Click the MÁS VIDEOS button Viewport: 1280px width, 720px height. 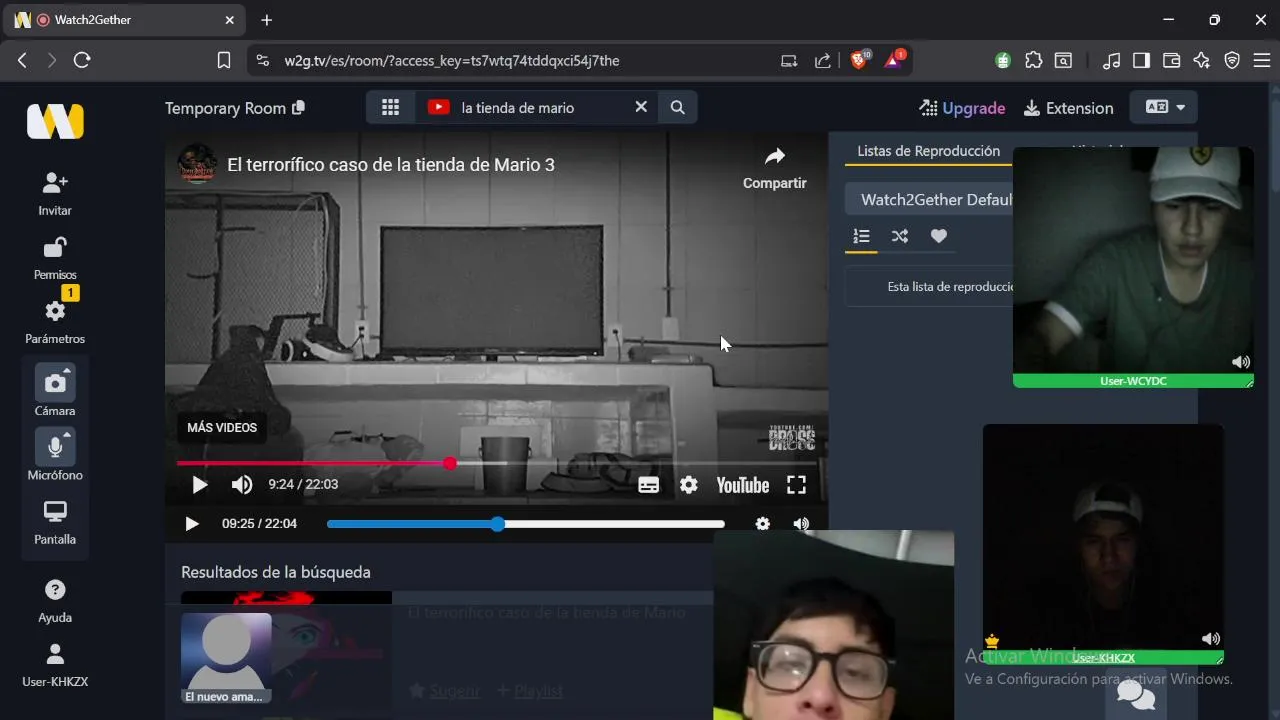coord(222,427)
